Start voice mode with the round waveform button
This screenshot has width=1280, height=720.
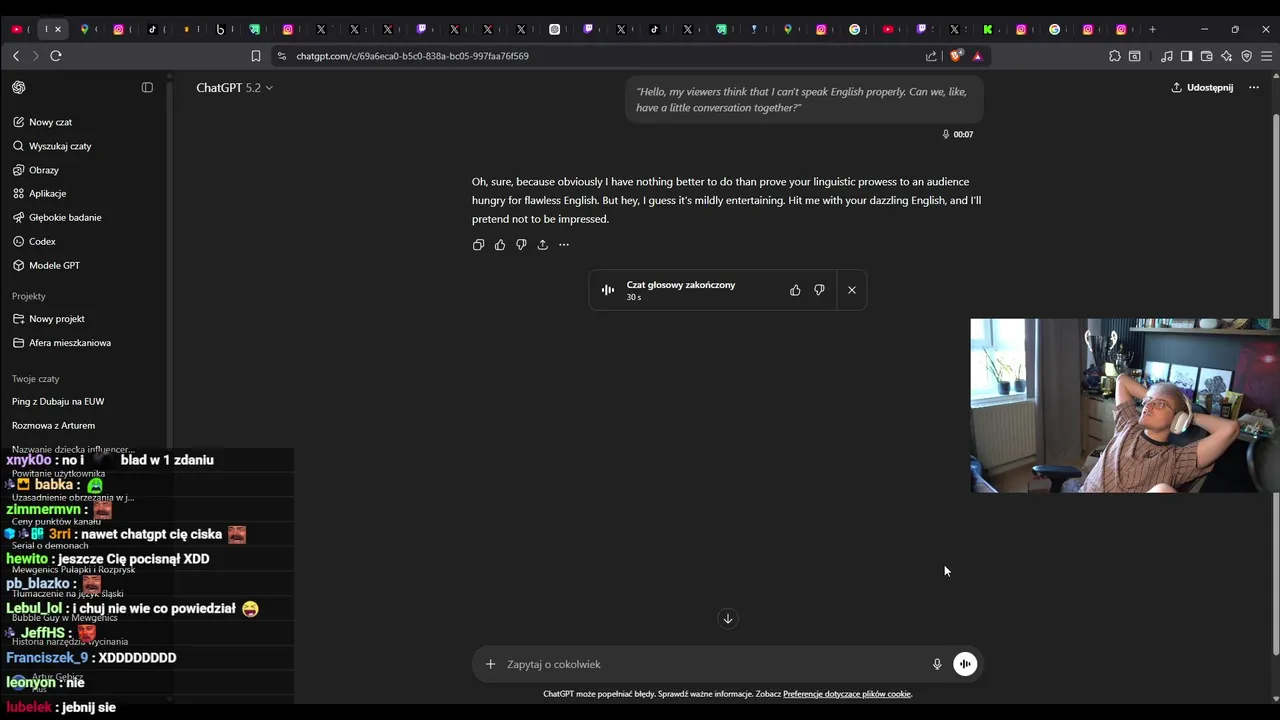(965, 664)
